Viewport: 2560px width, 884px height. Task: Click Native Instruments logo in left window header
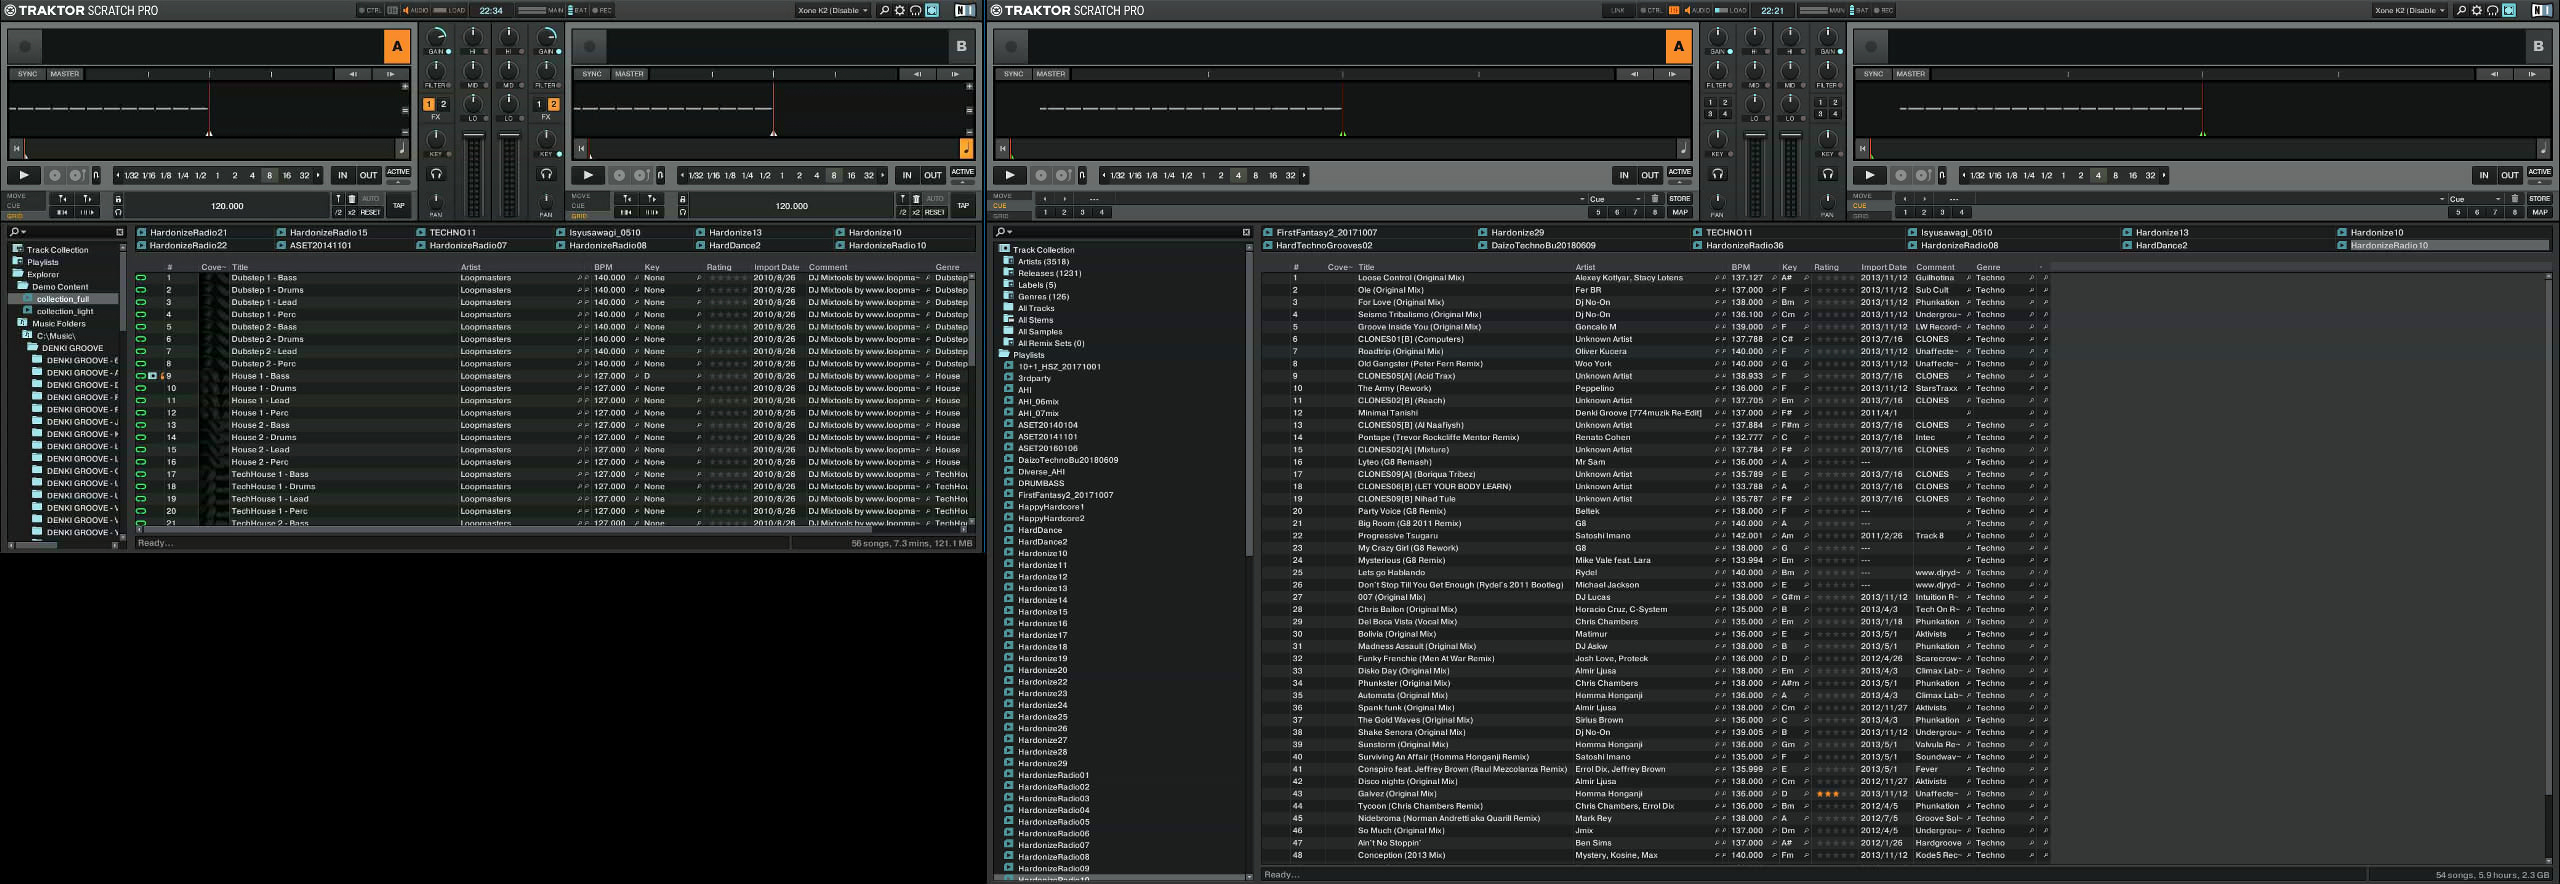965,10
